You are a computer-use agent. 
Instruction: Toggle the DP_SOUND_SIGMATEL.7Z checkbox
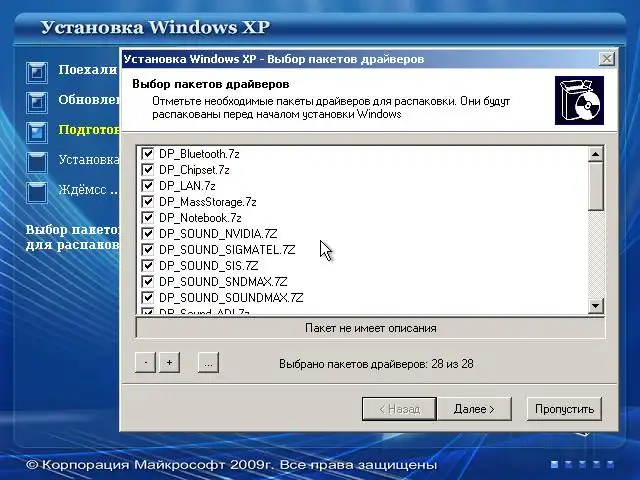point(147,249)
